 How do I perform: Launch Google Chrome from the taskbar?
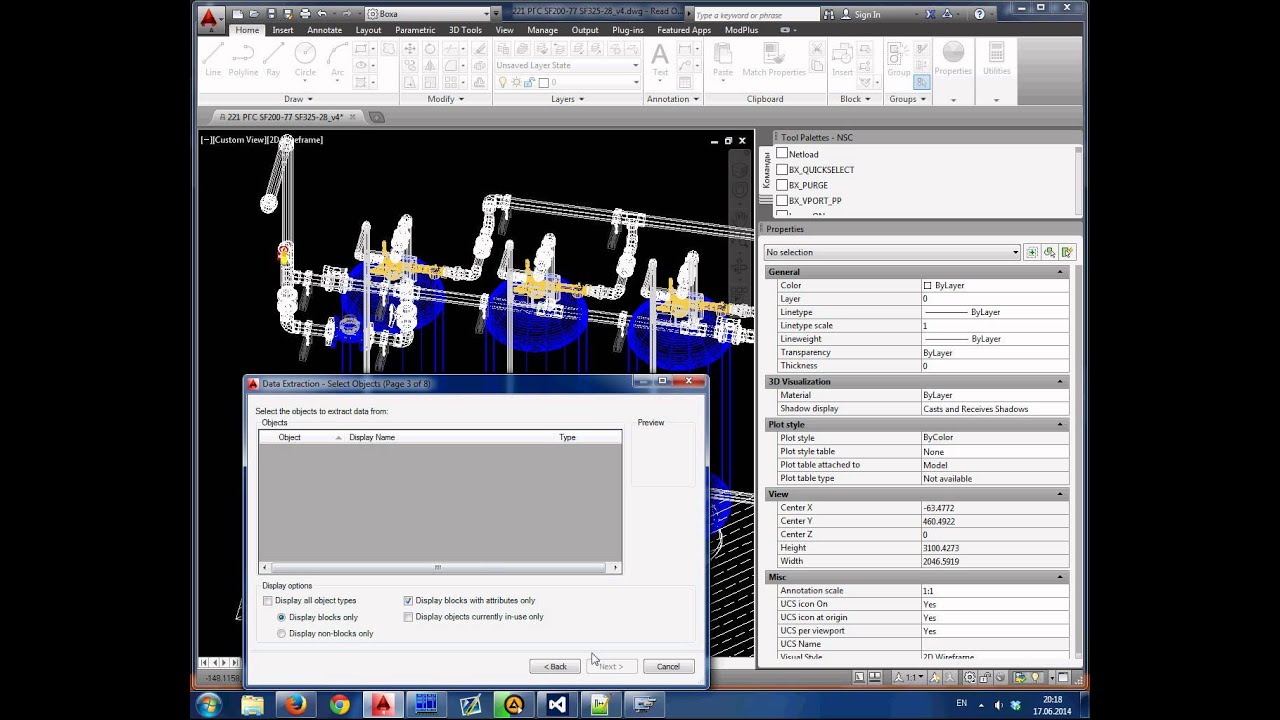pos(339,705)
